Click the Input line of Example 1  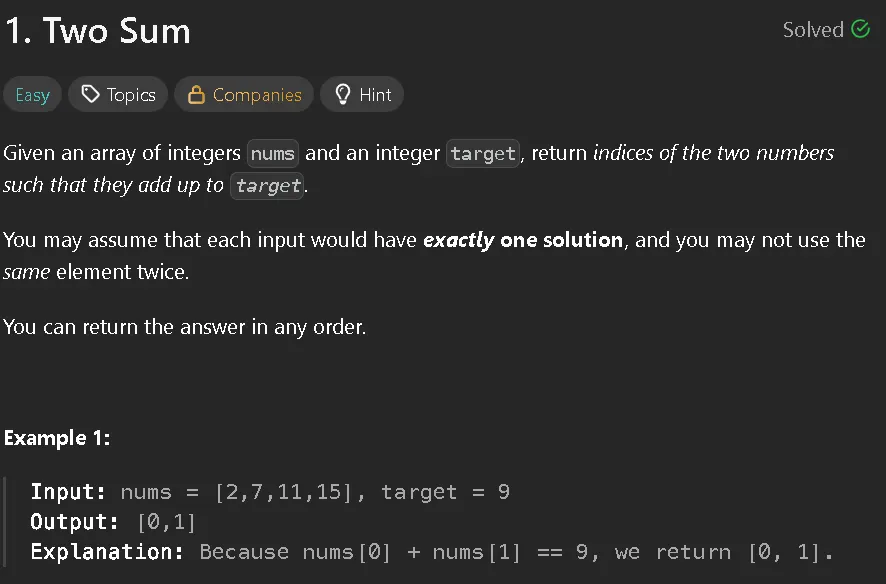pyautogui.click(x=270, y=492)
